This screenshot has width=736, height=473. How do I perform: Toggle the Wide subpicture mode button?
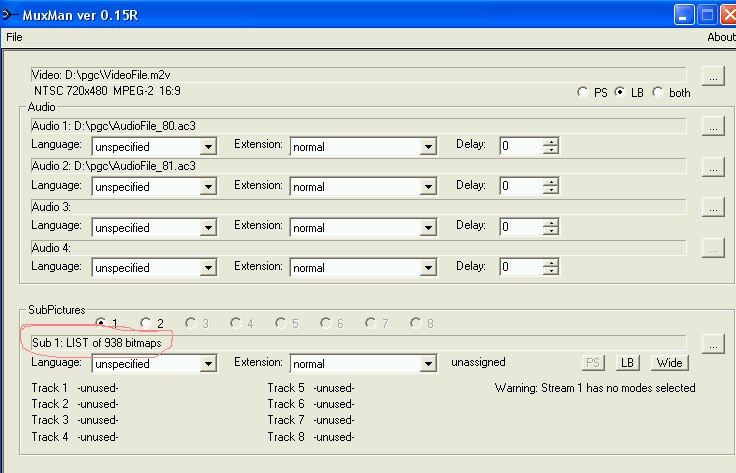669,363
